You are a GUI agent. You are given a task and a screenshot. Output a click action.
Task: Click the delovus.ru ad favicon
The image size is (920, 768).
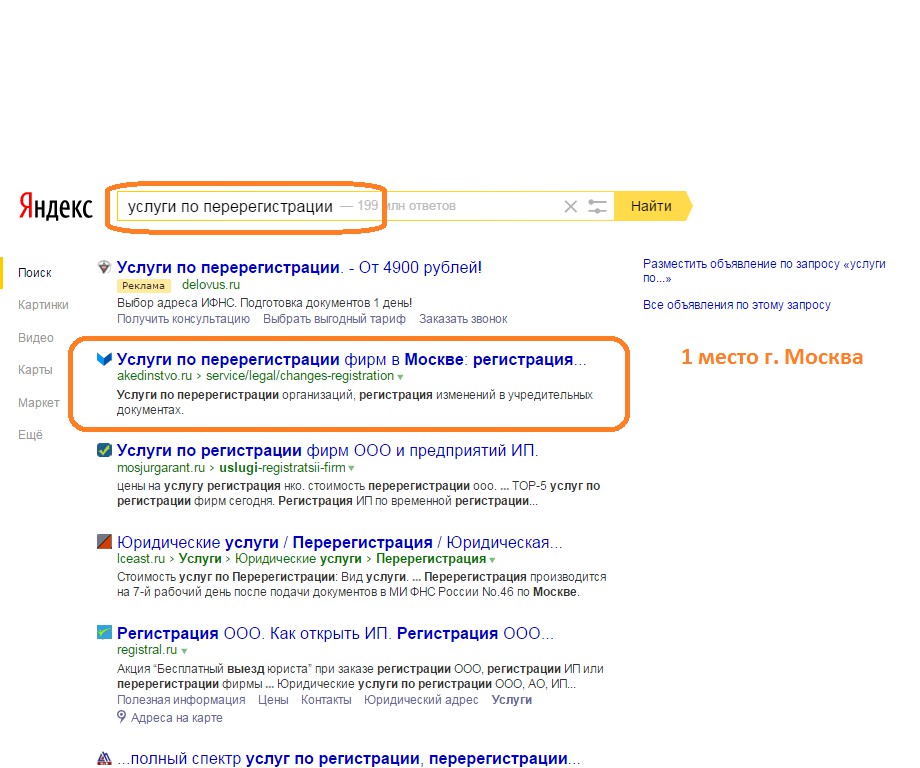pyautogui.click(x=104, y=268)
